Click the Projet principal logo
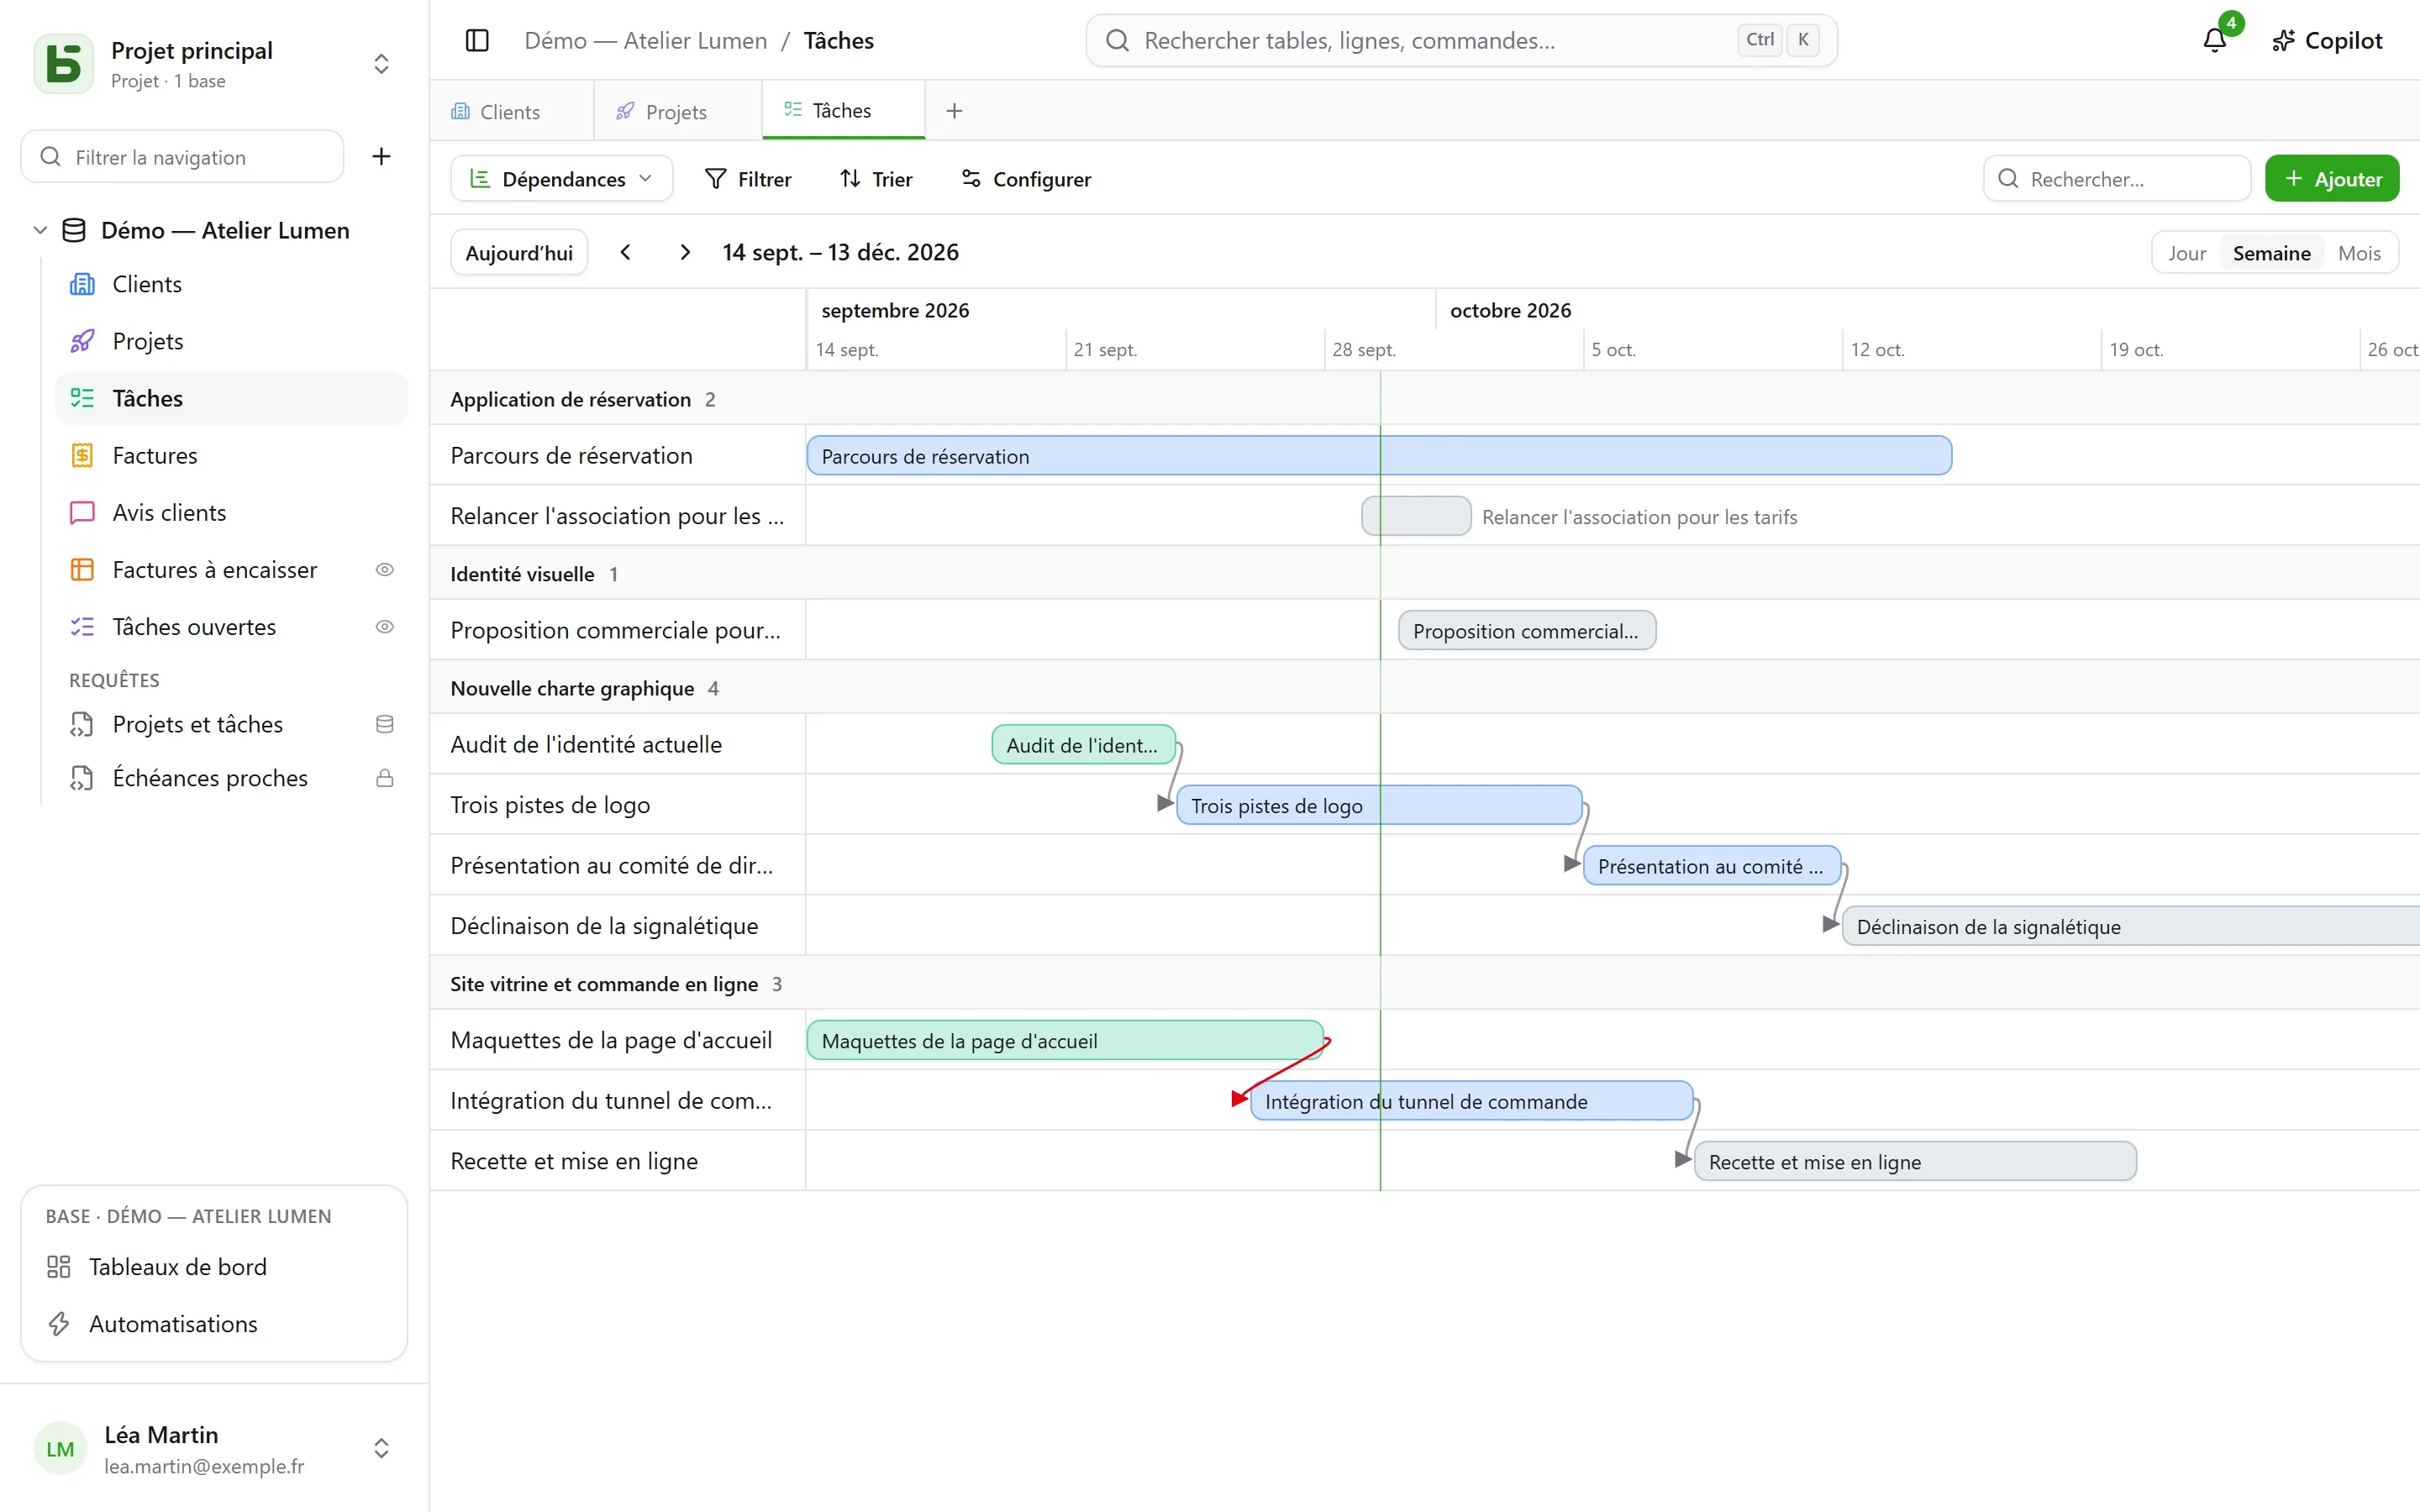2420x1512 pixels. point(64,63)
